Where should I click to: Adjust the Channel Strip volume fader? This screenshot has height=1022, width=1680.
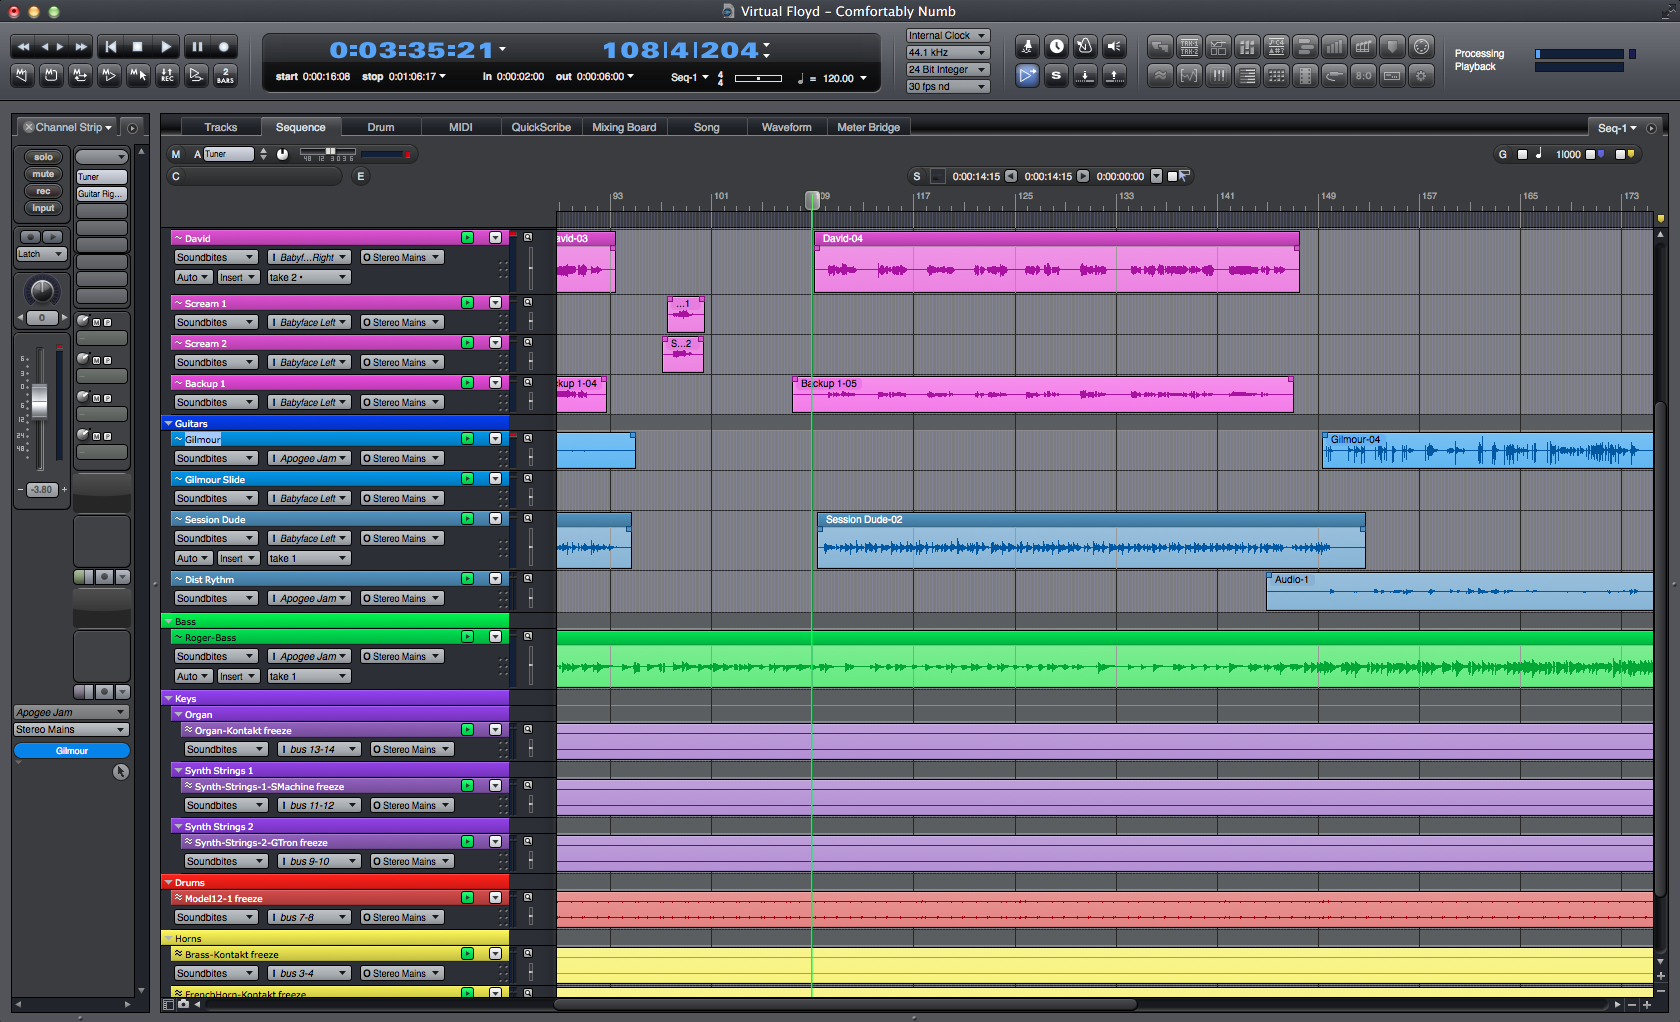(40, 400)
